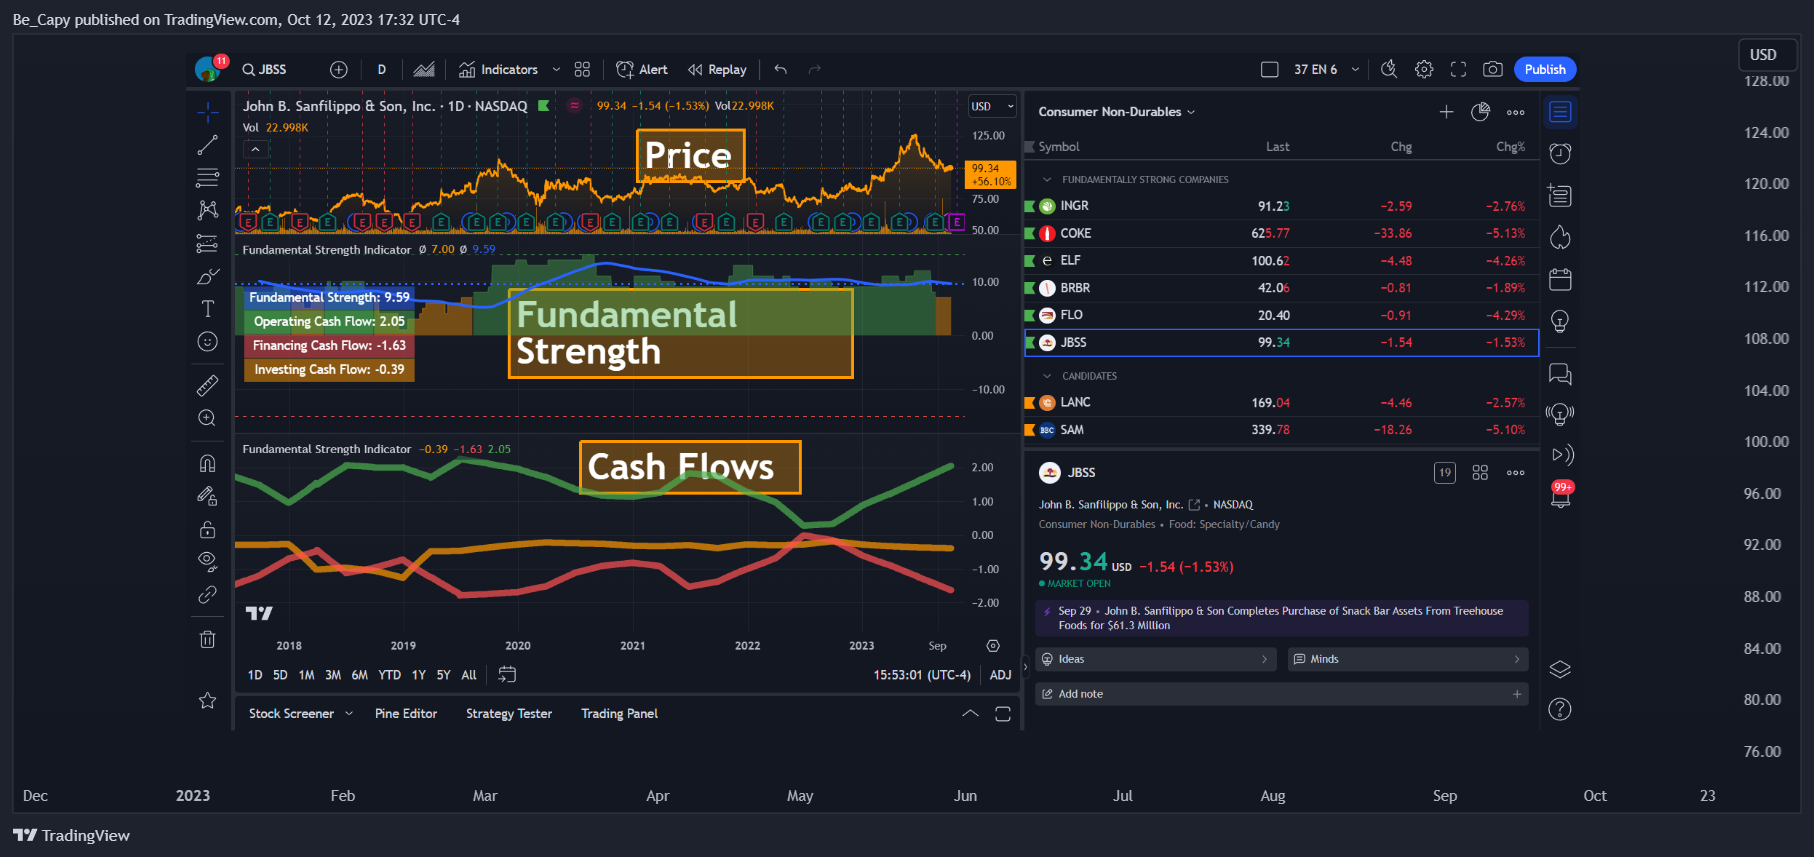Start bar Replay mode
Viewport: 1814px width, 857px height.
[x=717, y=69]
